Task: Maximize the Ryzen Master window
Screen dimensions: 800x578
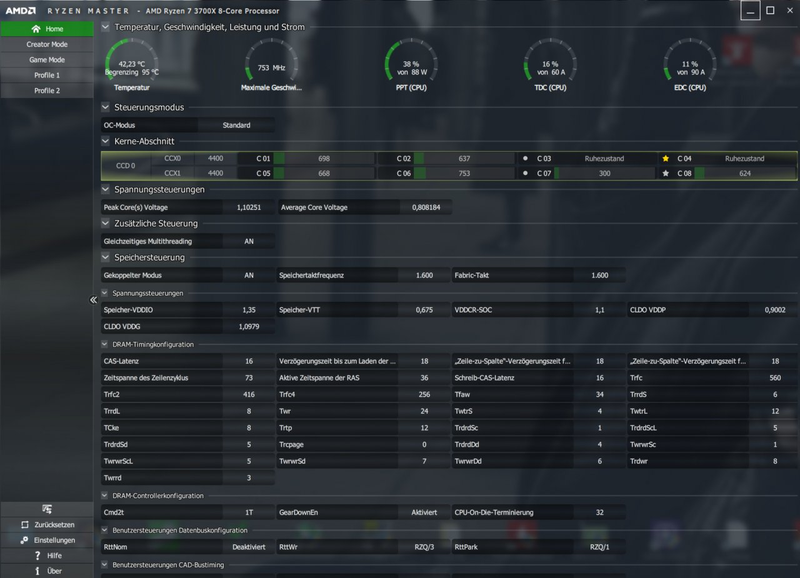Action: pyautogui.click(x=770, y=11)
